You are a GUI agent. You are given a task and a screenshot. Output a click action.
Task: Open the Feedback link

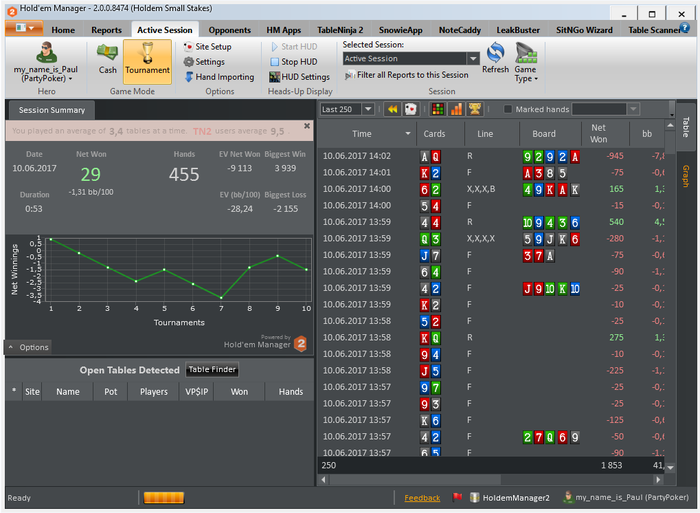coord(422,498)
